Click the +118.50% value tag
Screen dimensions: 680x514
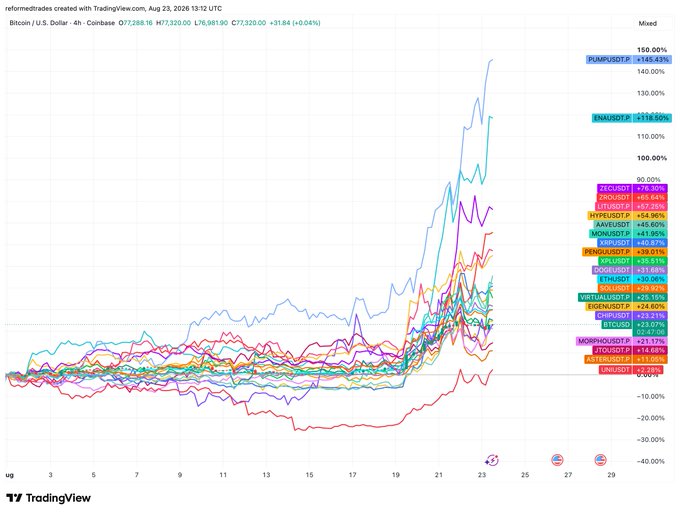pyautogui.click(x=652, y=118)
